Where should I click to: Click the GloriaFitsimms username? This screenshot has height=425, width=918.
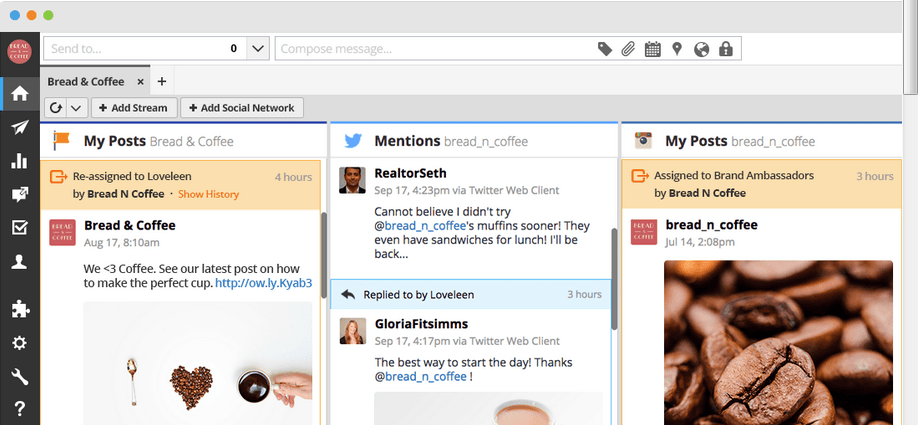pos(421,324)
